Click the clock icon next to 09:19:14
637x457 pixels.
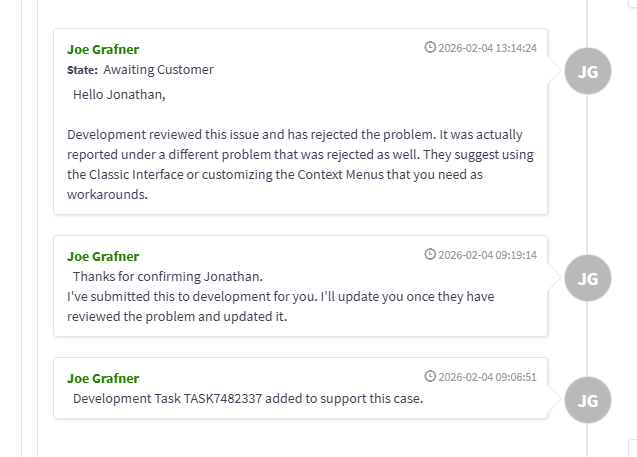(x=430, y=255)
